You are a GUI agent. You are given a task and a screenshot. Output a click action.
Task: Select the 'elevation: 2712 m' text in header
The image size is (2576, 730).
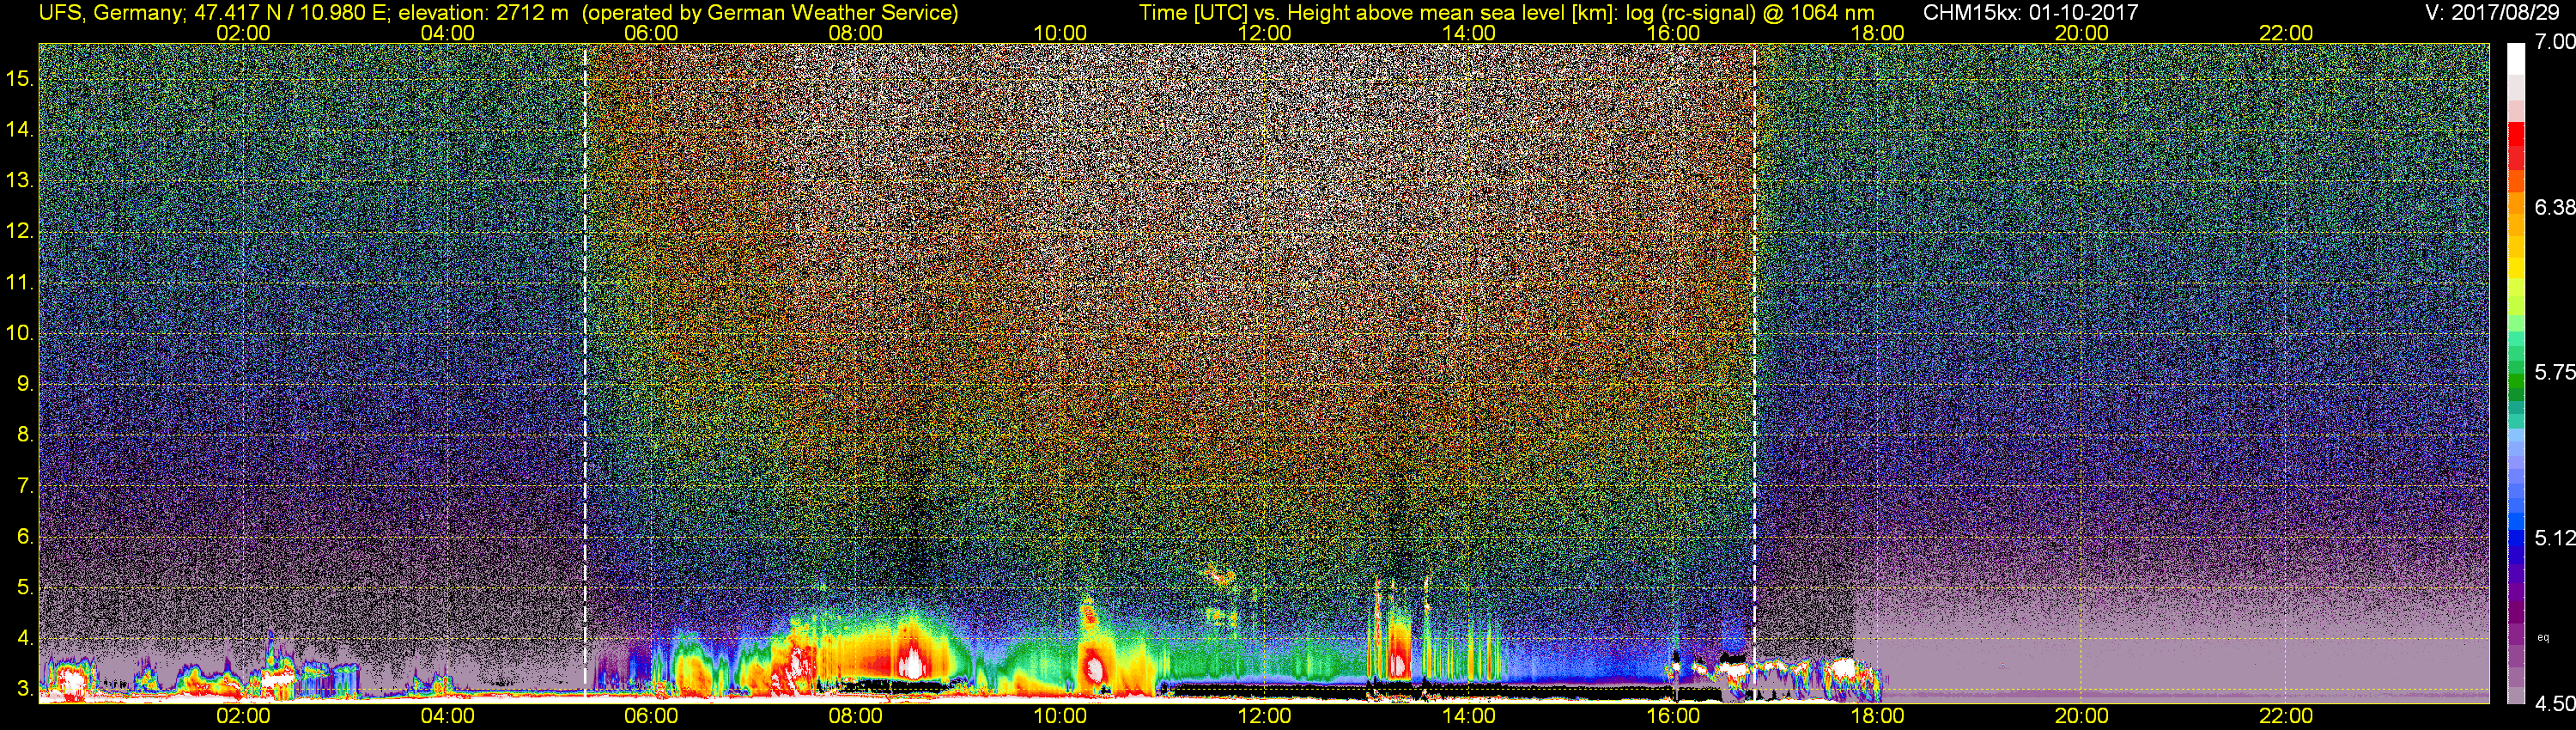pyautogui.click(x=484, y=13)
